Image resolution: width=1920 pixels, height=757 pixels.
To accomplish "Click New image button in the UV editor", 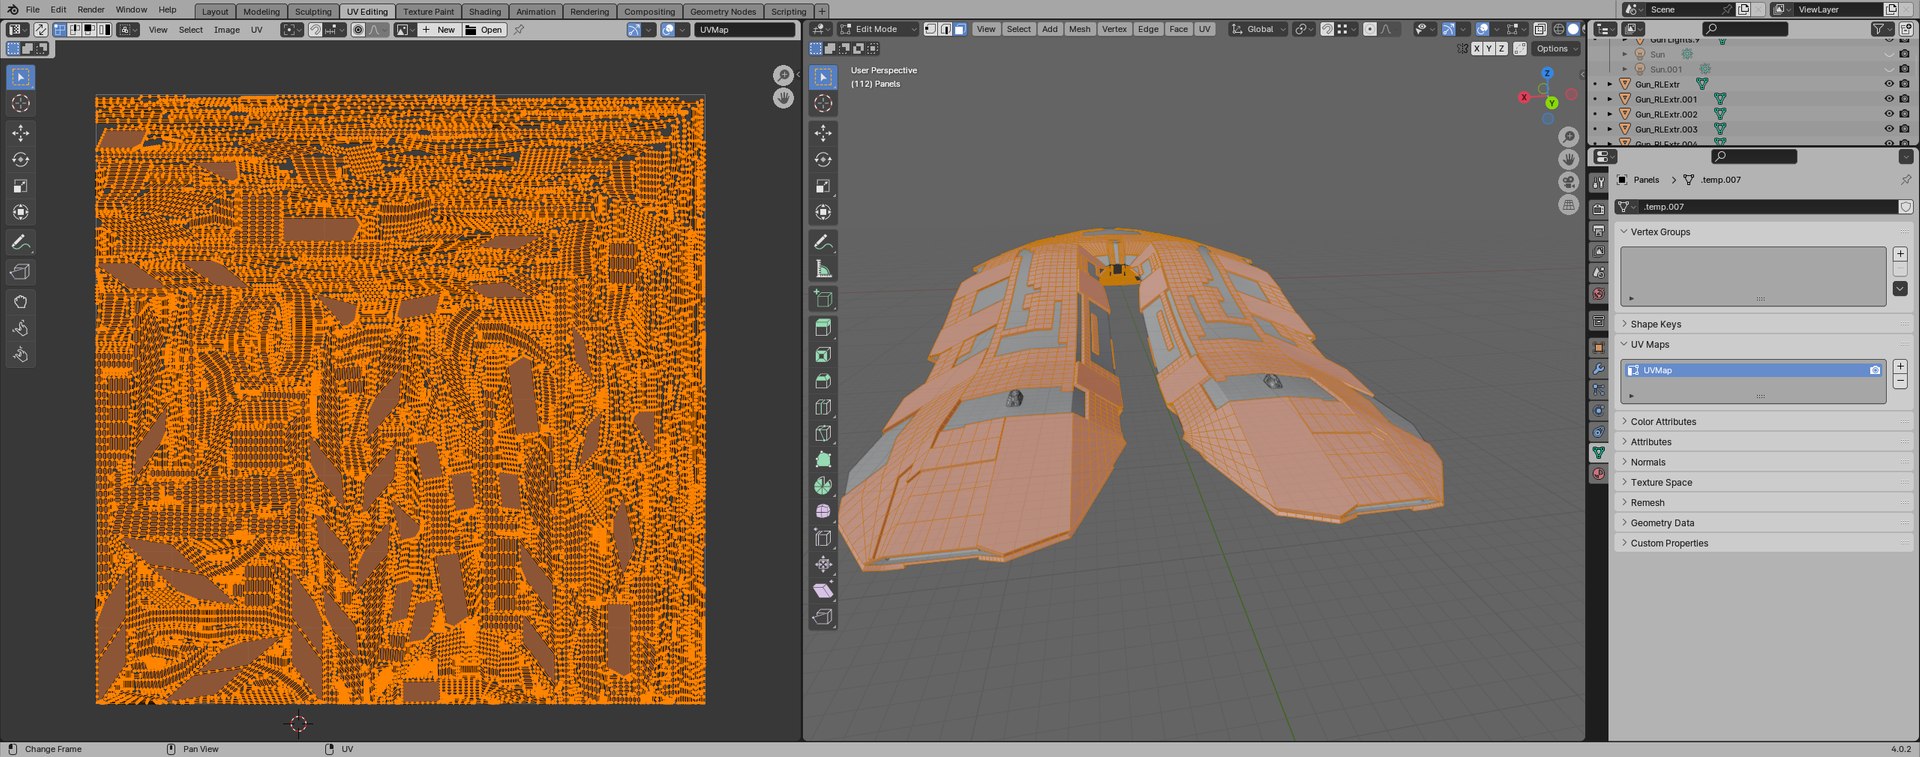I will coord(438,30).
